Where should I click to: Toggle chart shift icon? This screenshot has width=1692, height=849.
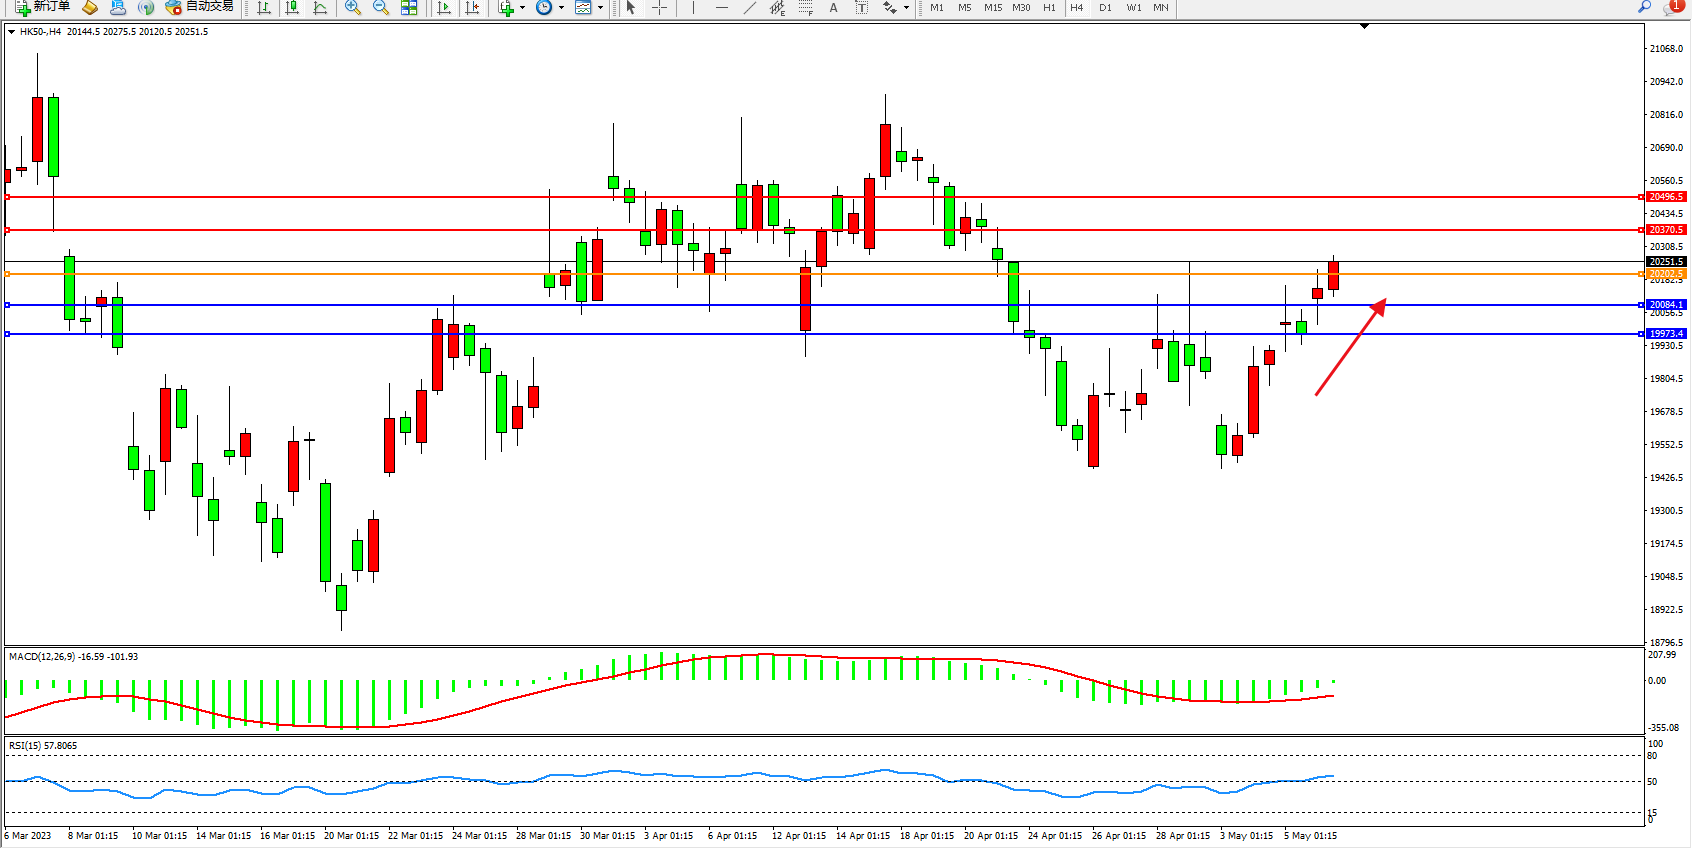472,8
